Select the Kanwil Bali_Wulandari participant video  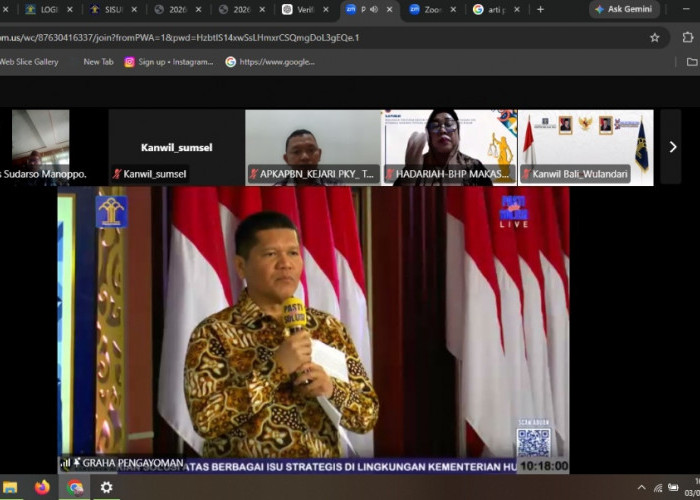(586, 147)
